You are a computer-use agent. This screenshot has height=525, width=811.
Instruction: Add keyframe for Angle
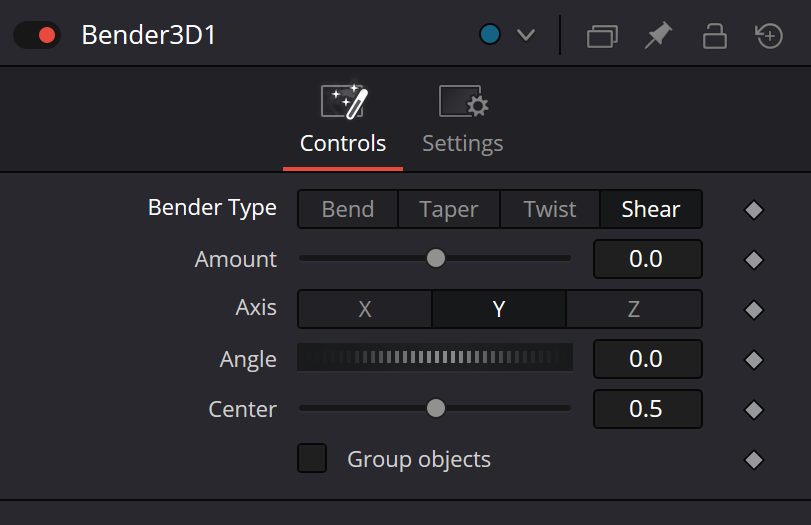click(x=754, y=360)
